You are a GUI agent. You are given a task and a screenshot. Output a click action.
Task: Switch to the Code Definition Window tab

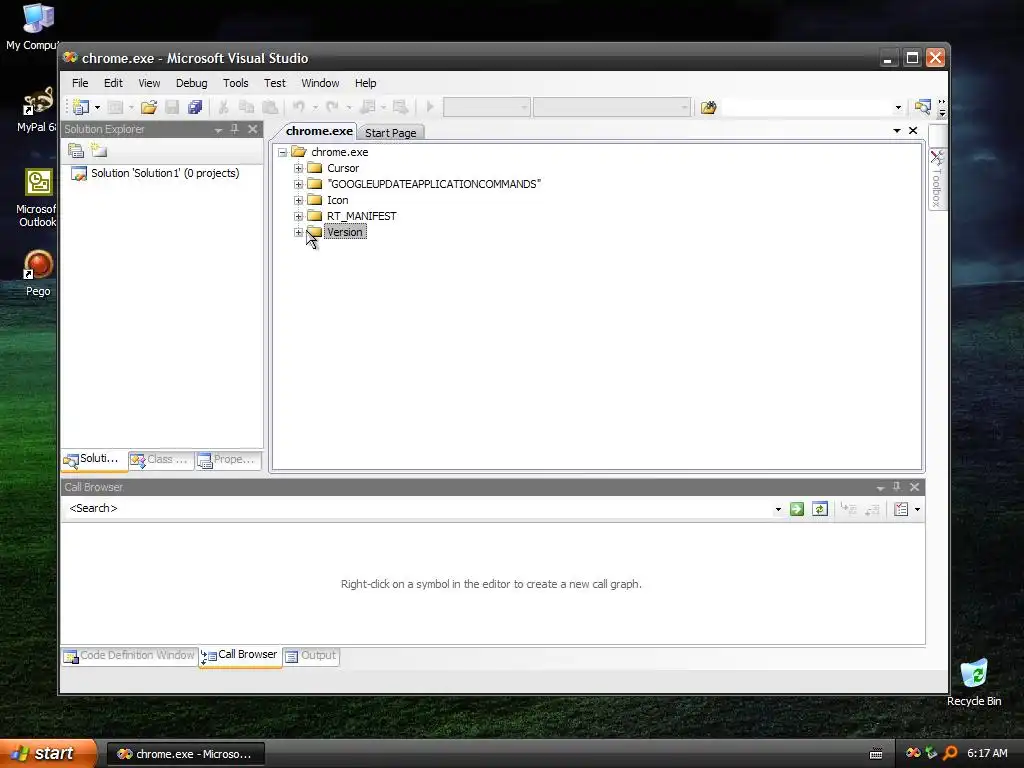tap(129, 656)
